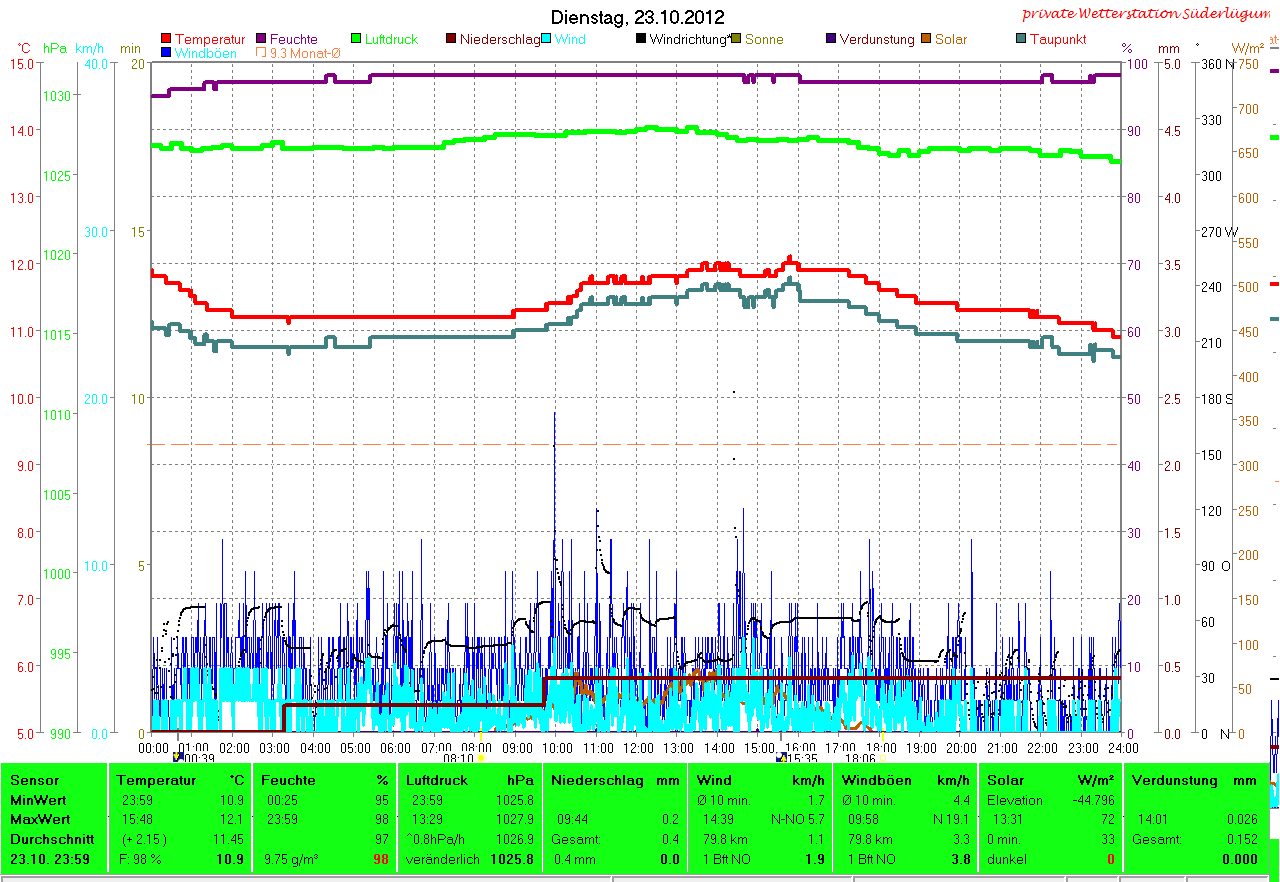Click the sunrise marker at 08:10

[481, 758]
